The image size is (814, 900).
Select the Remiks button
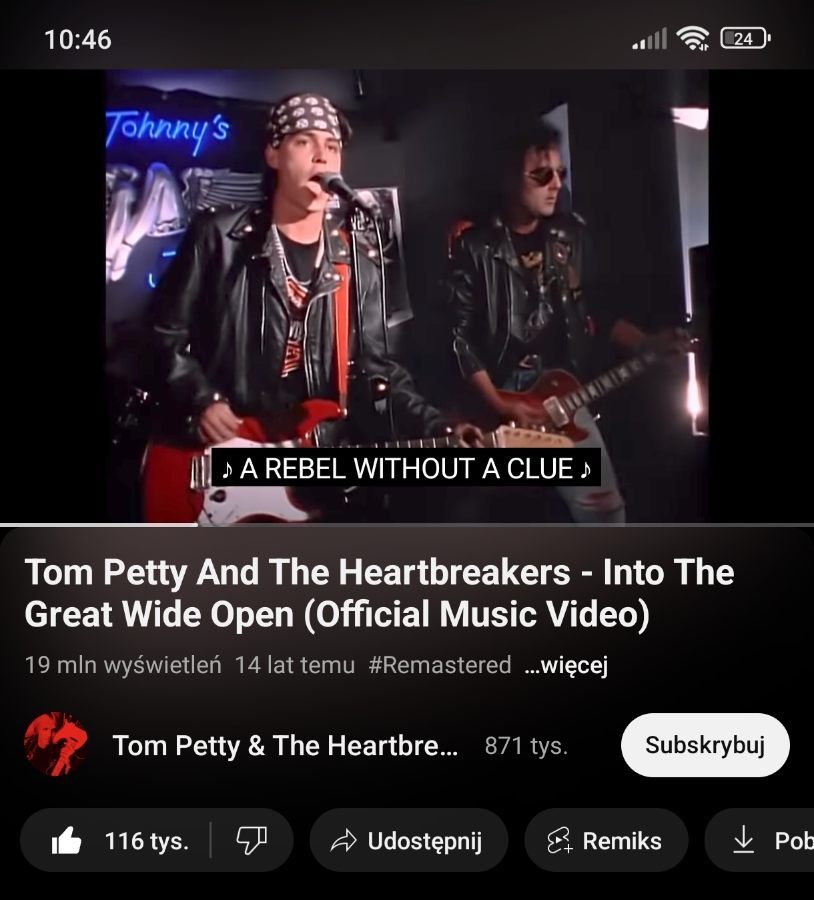606,841
